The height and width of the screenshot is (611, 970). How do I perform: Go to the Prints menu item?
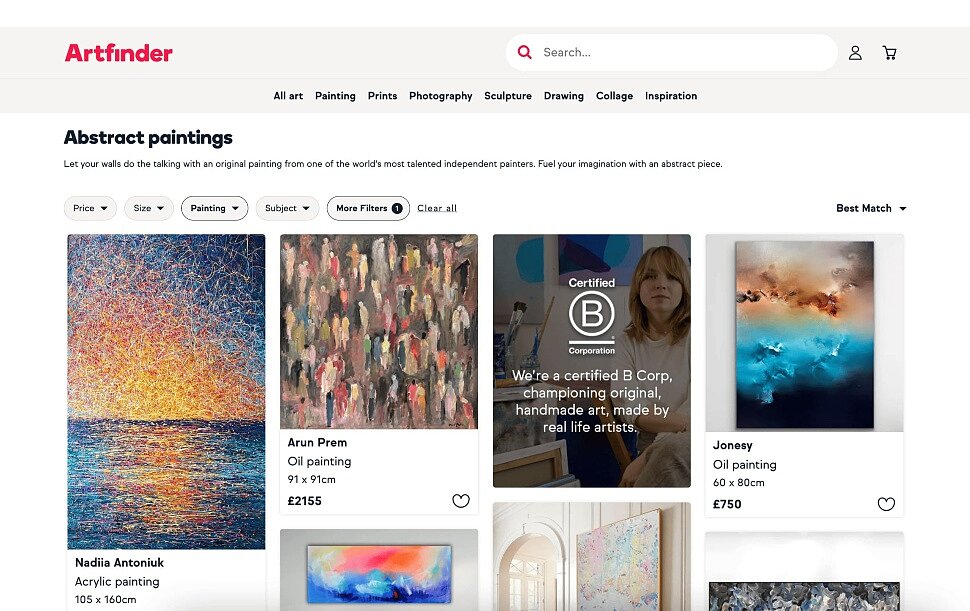pos(382,96)
